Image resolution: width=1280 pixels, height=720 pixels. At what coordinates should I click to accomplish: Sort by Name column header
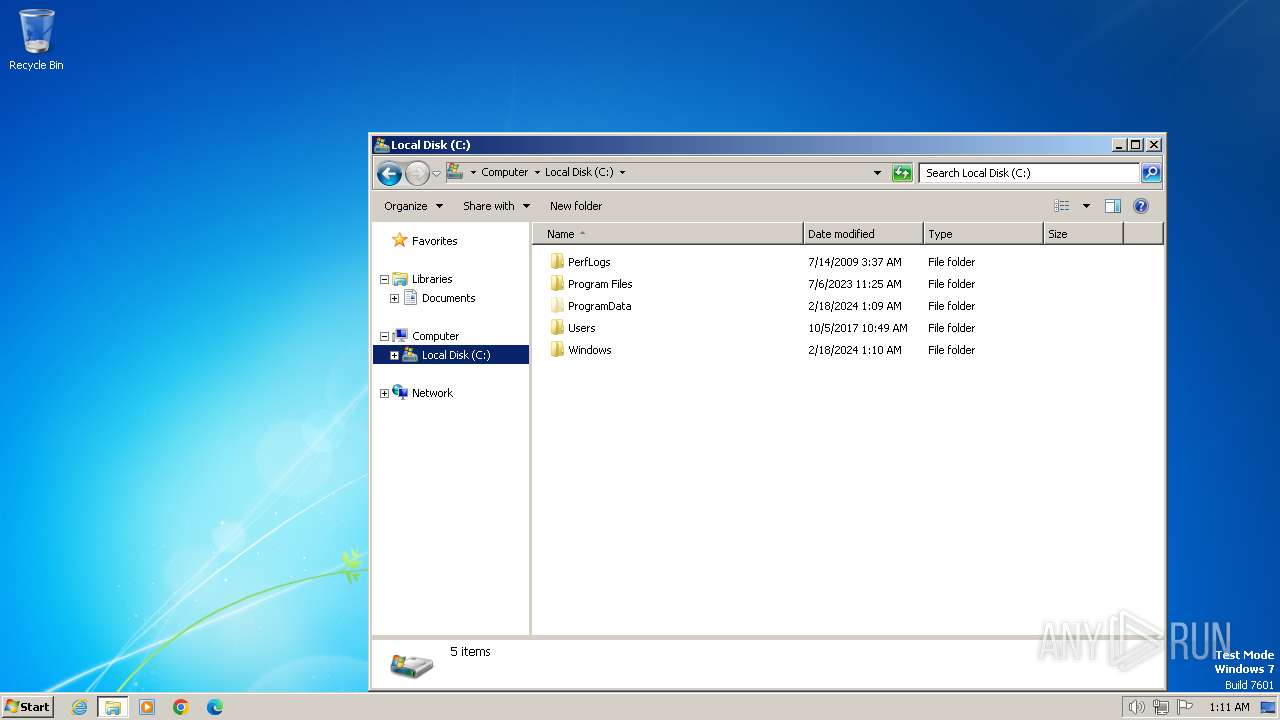tap(668, 234)
